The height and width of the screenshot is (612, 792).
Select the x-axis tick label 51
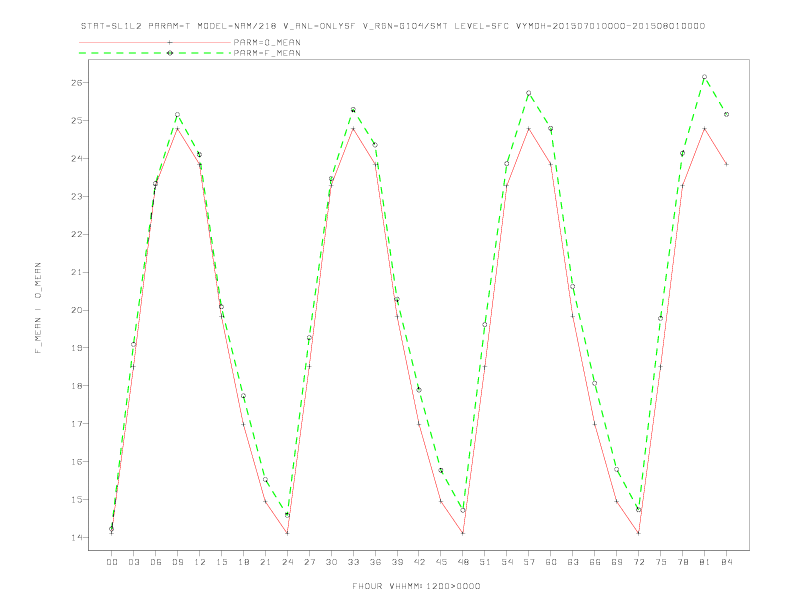tap(485, 562)
